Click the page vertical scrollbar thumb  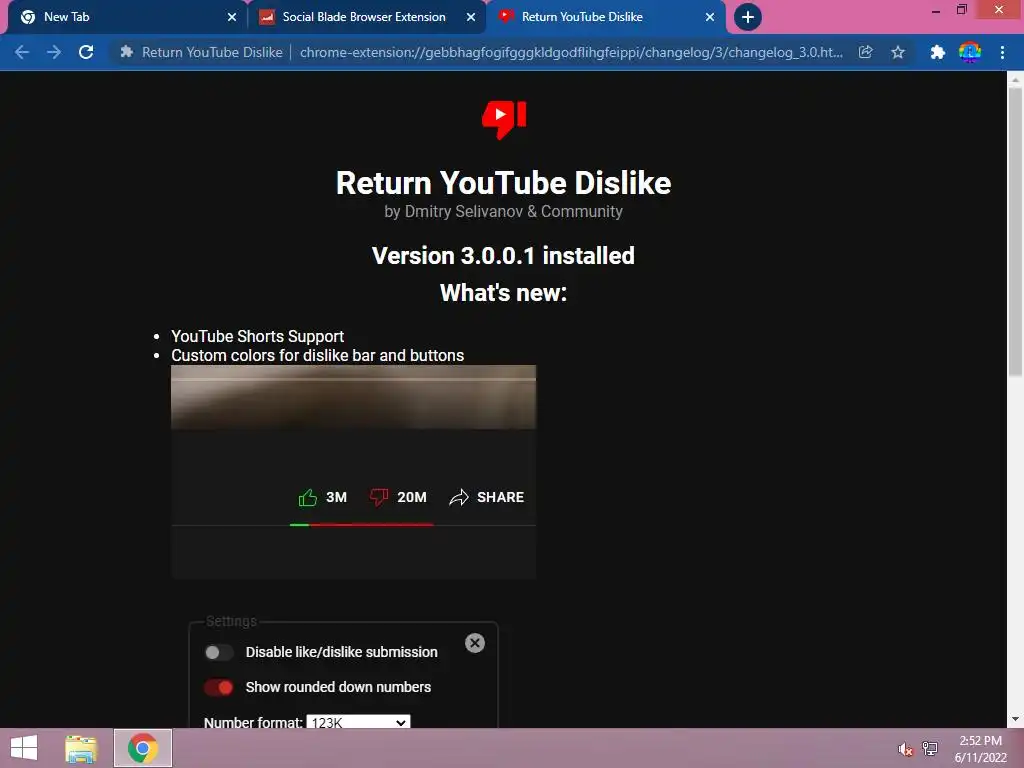[1015, 232]
